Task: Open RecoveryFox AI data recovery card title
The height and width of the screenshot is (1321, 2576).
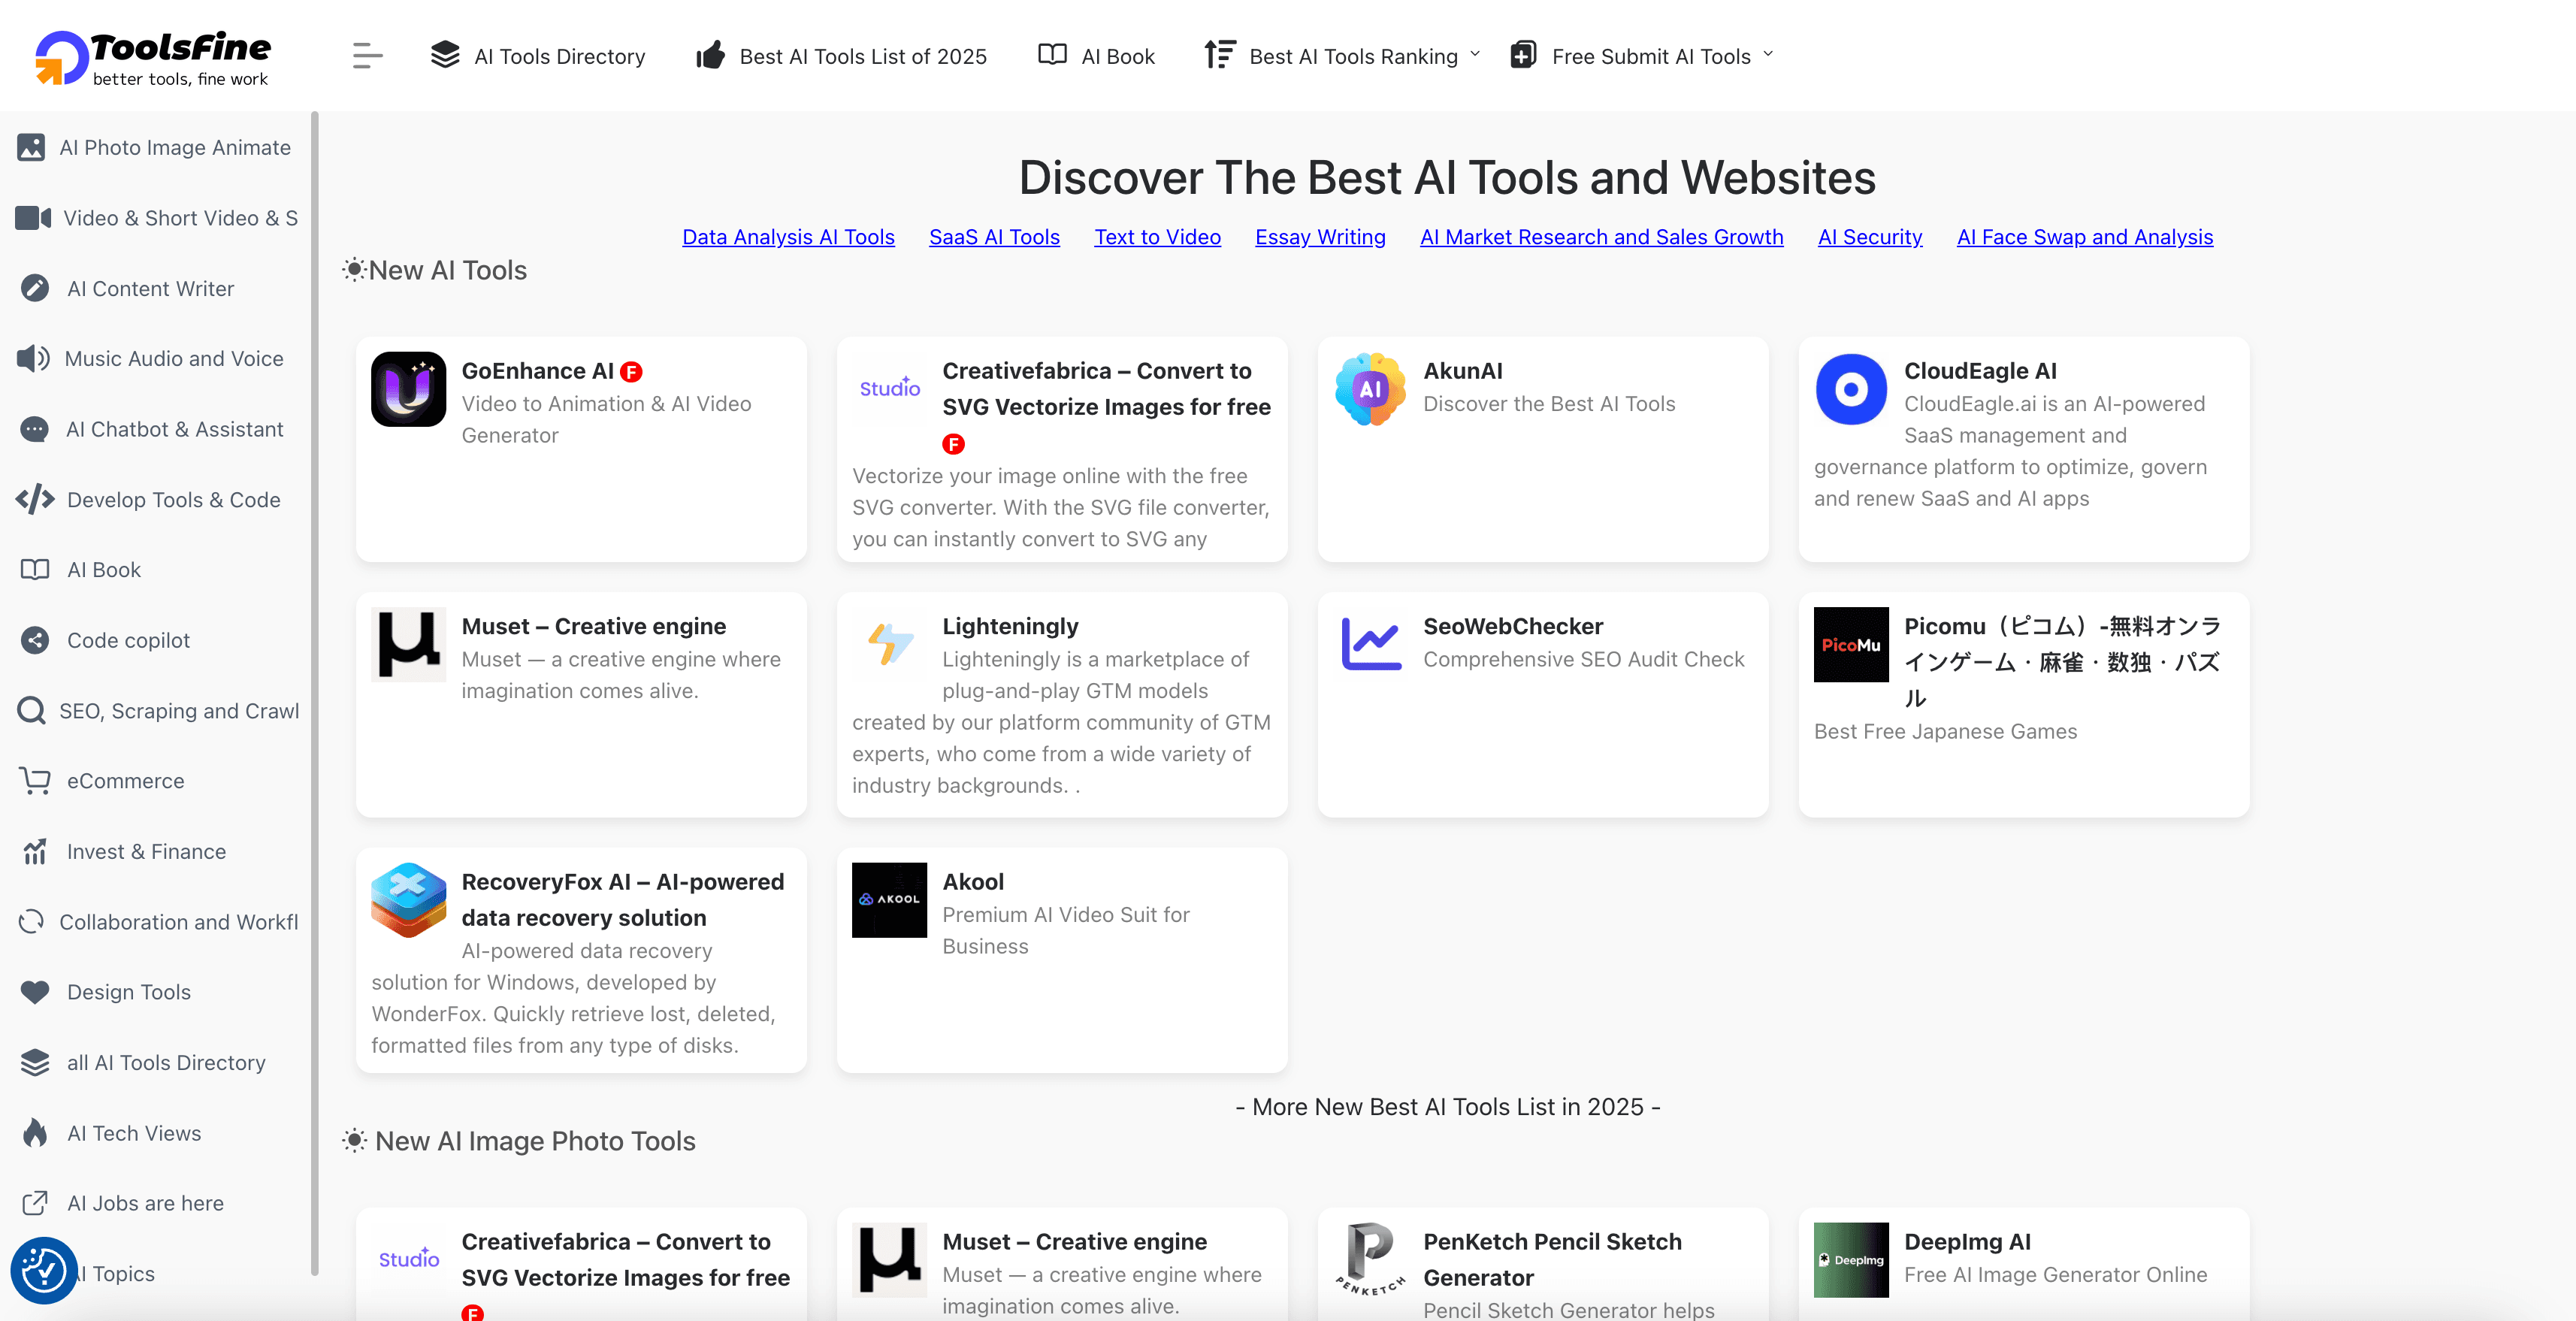Action: [x=622, y=900]
